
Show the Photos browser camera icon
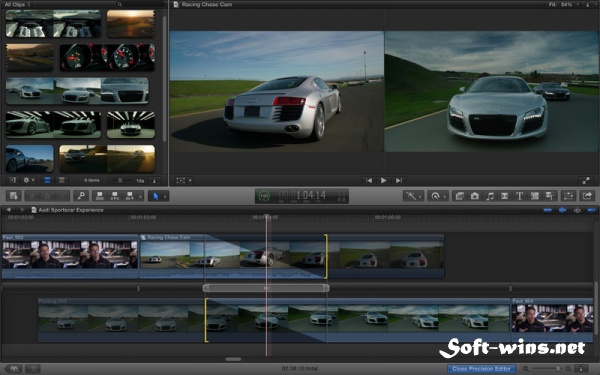point(474,196)
